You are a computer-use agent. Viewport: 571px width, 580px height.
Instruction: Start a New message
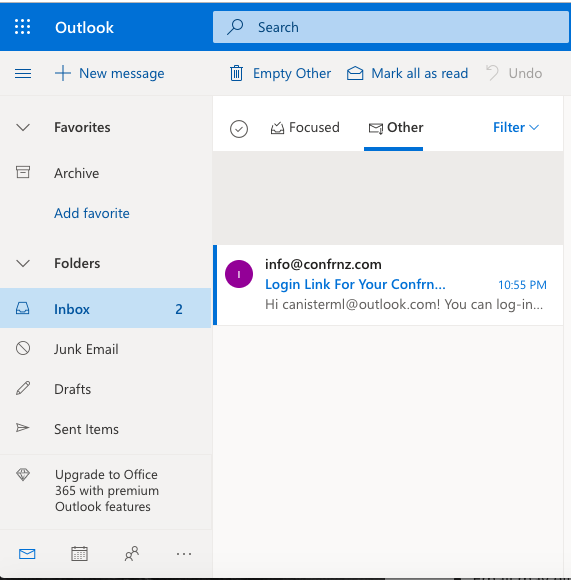coord(110,73)
